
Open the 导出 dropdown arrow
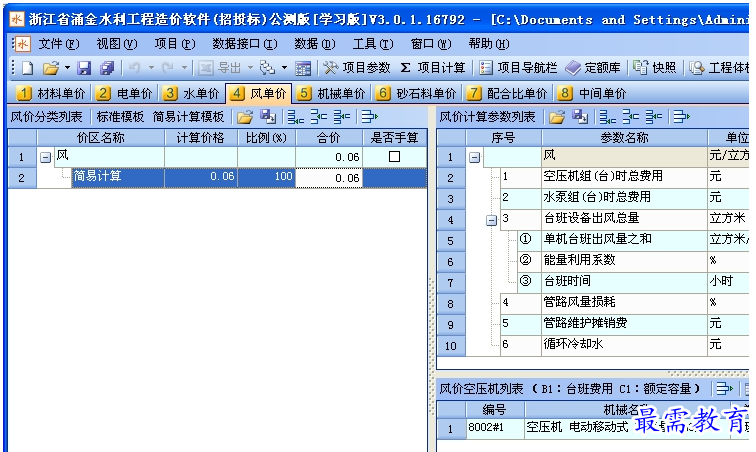coord(250,68)
